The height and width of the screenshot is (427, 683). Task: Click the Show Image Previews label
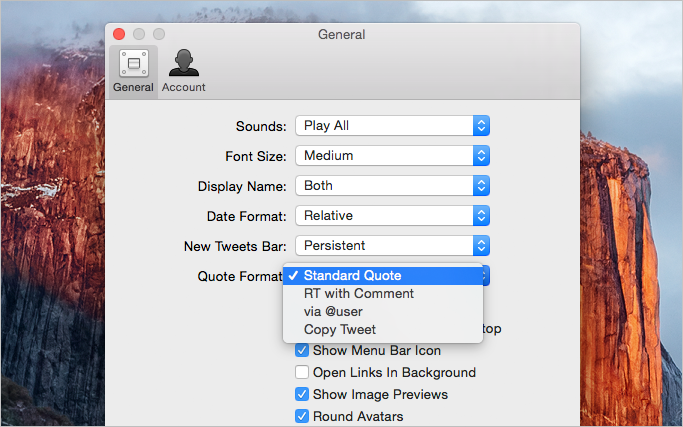[380, 395]
